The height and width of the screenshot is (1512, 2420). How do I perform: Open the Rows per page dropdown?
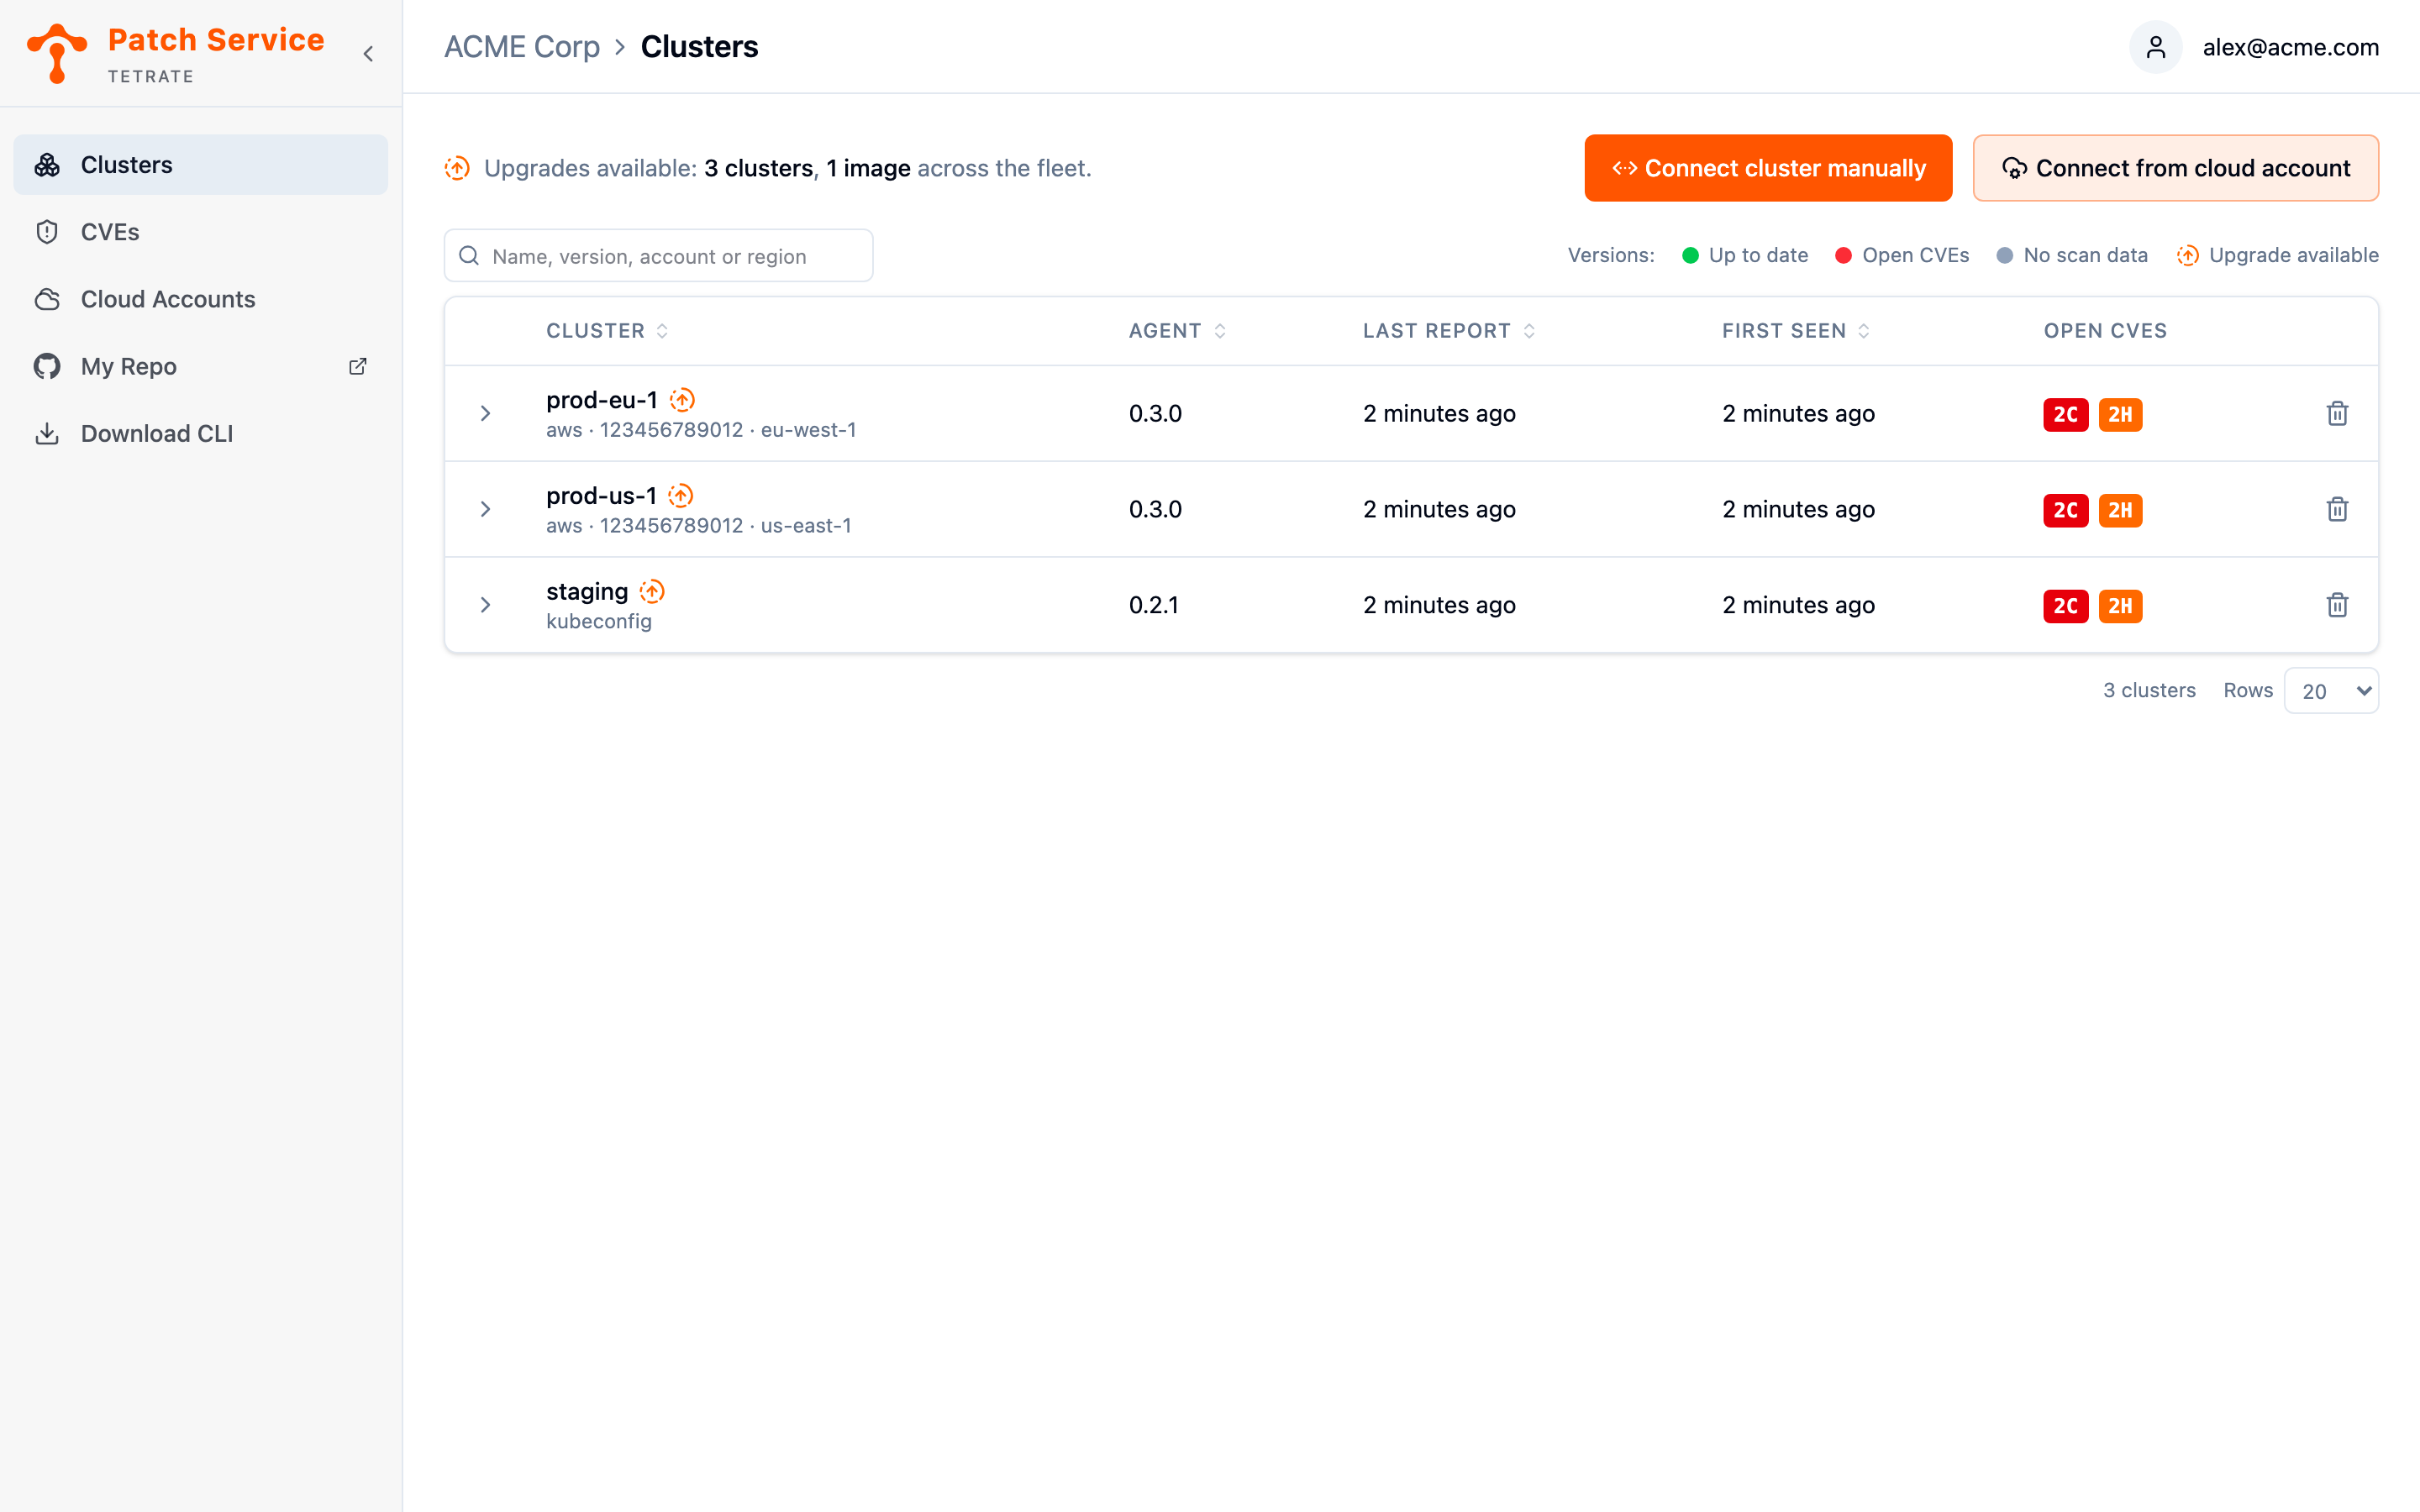click(x=2331, y=691)
